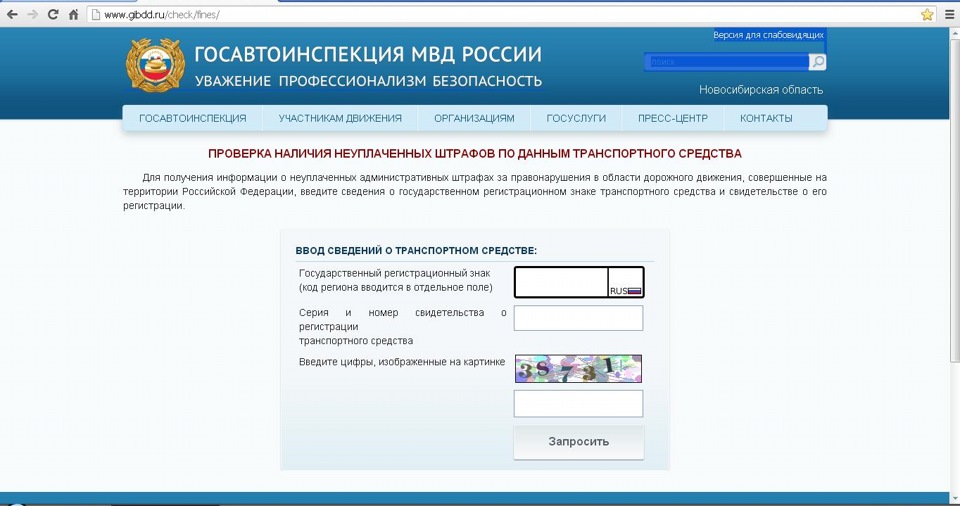960x506 pixels.
Task: Bookmark the page with the star icon
Action: click(927, 14)
